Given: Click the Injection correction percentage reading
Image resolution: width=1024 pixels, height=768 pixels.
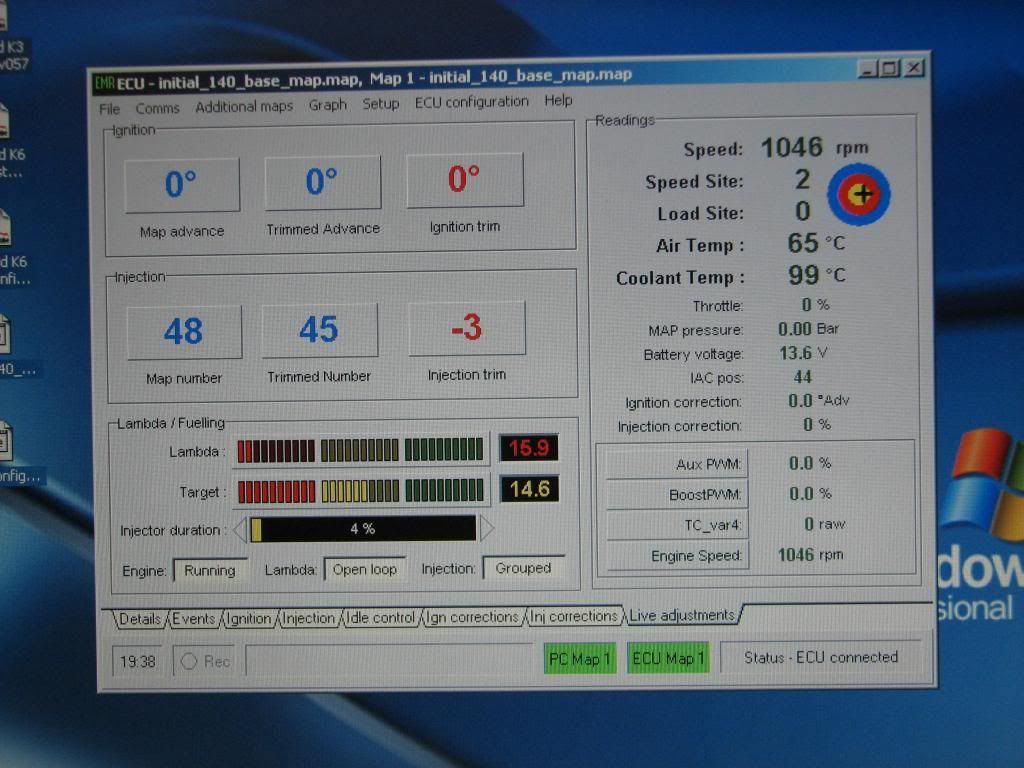Looking at the screenshot, I should [816, 425].
